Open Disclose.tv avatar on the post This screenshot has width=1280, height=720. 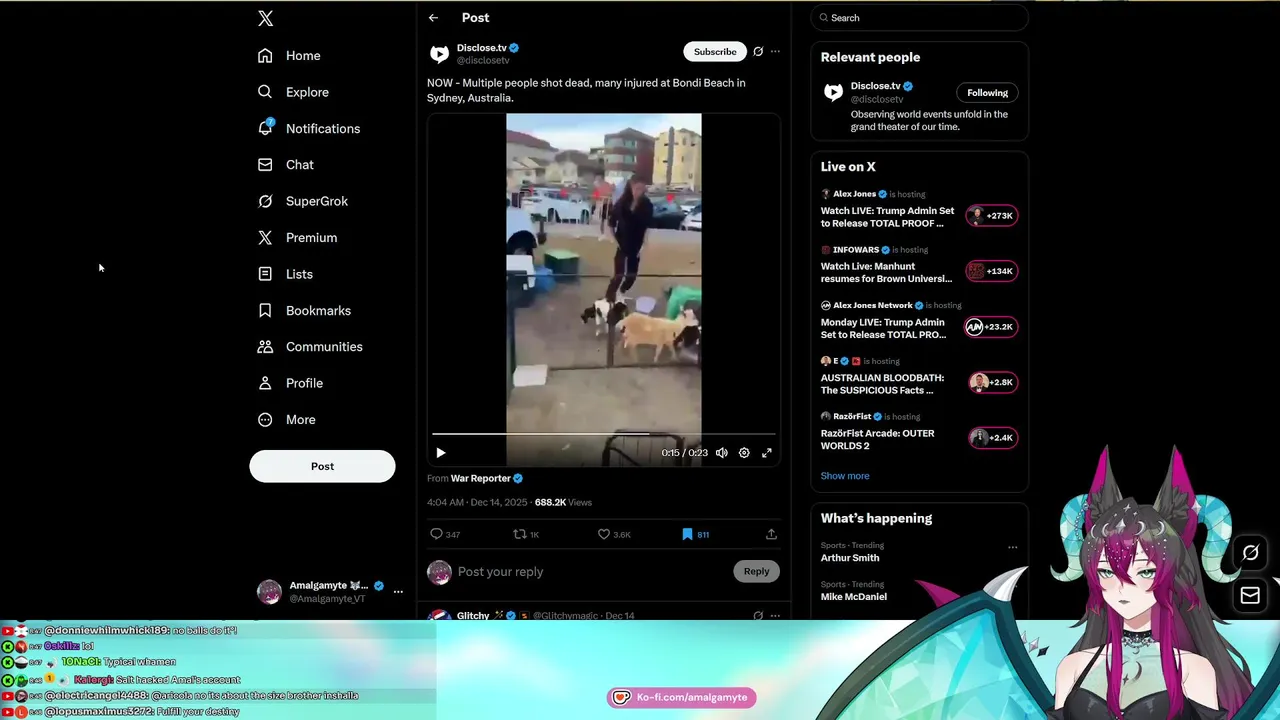pos(439,54)
